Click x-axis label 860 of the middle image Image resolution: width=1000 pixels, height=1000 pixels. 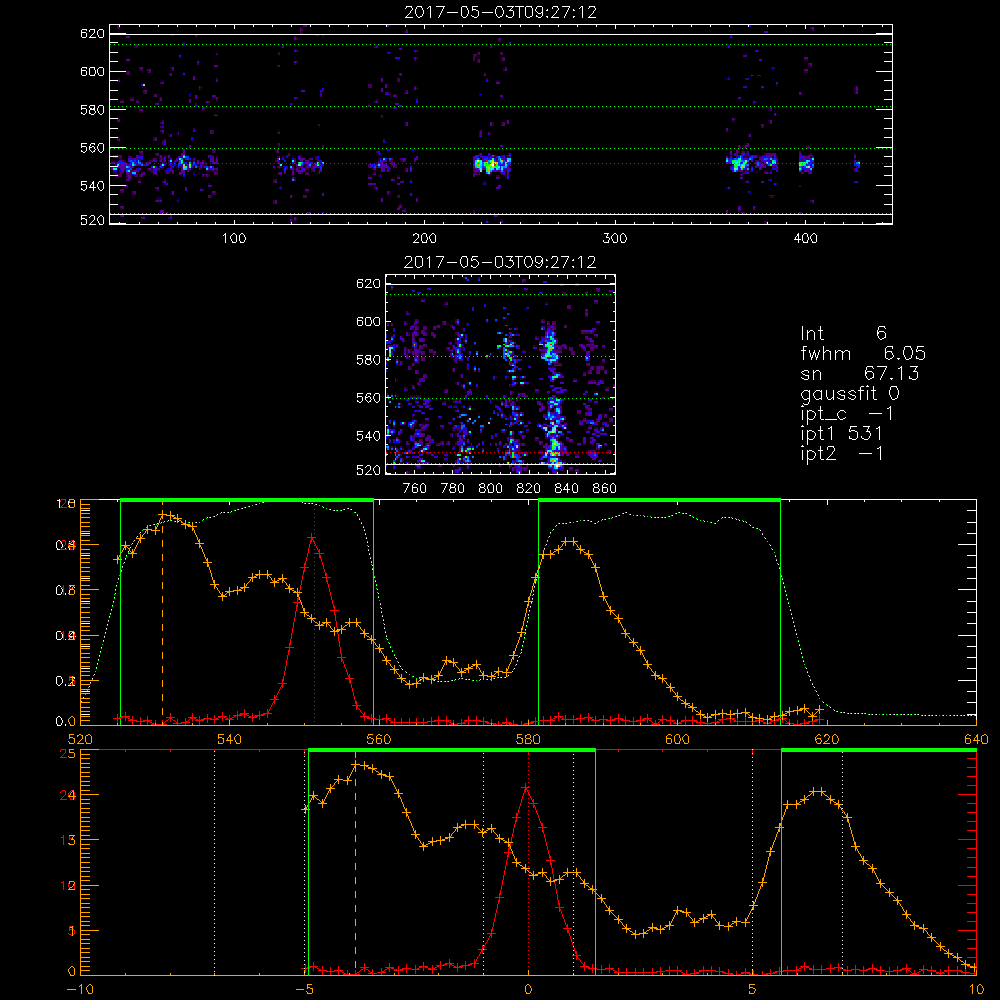[605, 489]
